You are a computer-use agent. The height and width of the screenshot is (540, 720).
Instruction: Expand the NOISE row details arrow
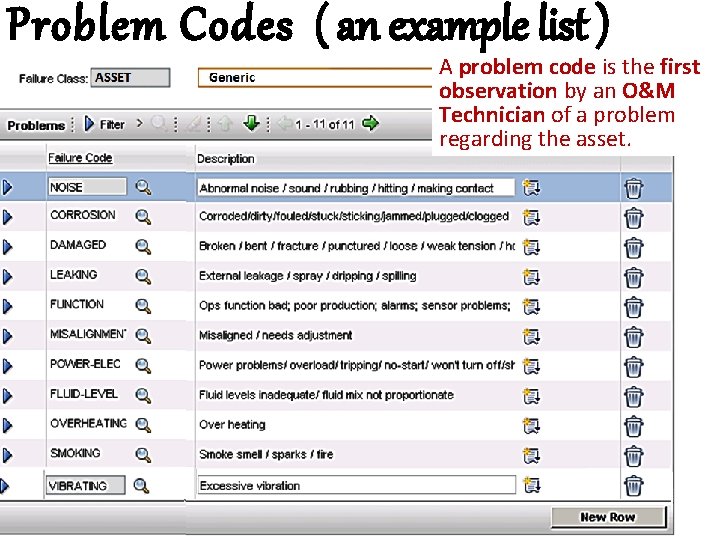click(7, 187)
